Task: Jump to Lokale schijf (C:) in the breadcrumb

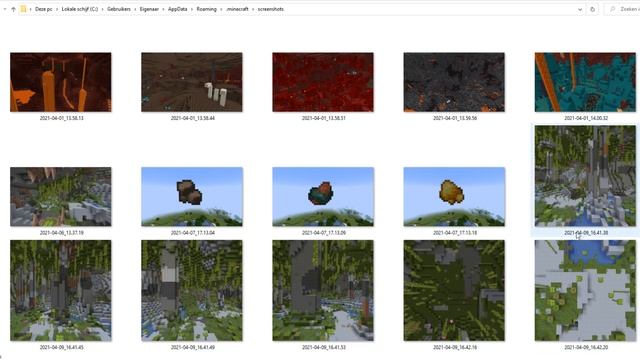Action: pyautogui.click(x=80, y=9)
